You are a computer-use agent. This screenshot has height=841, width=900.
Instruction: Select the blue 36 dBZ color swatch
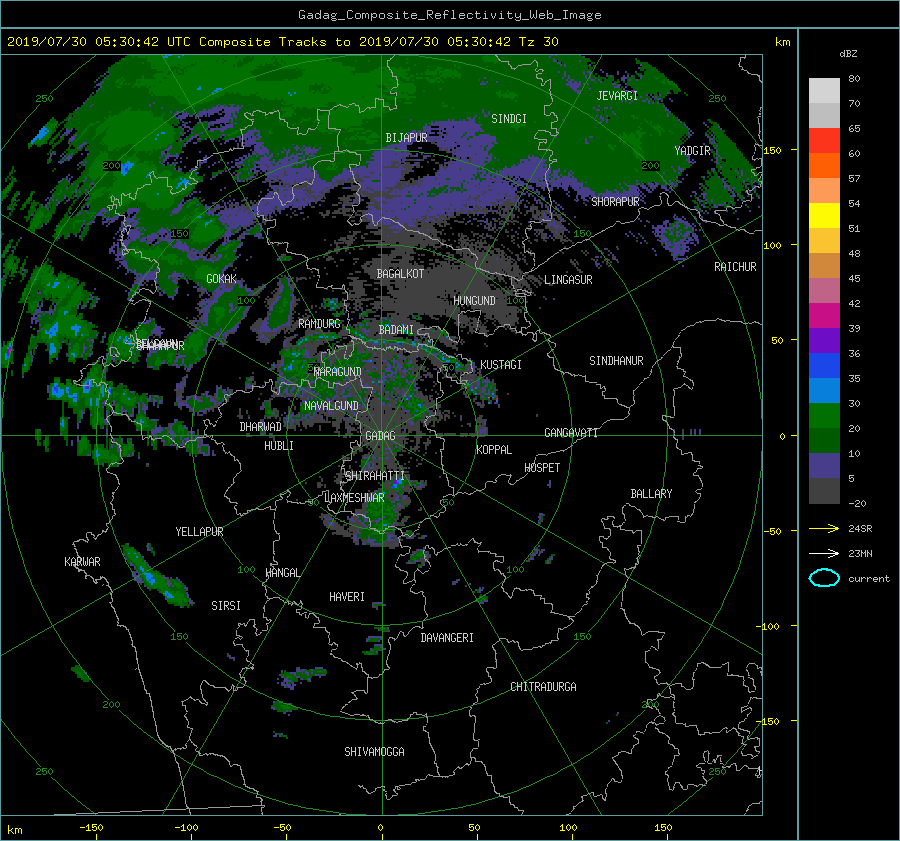[x=824, y=365]
